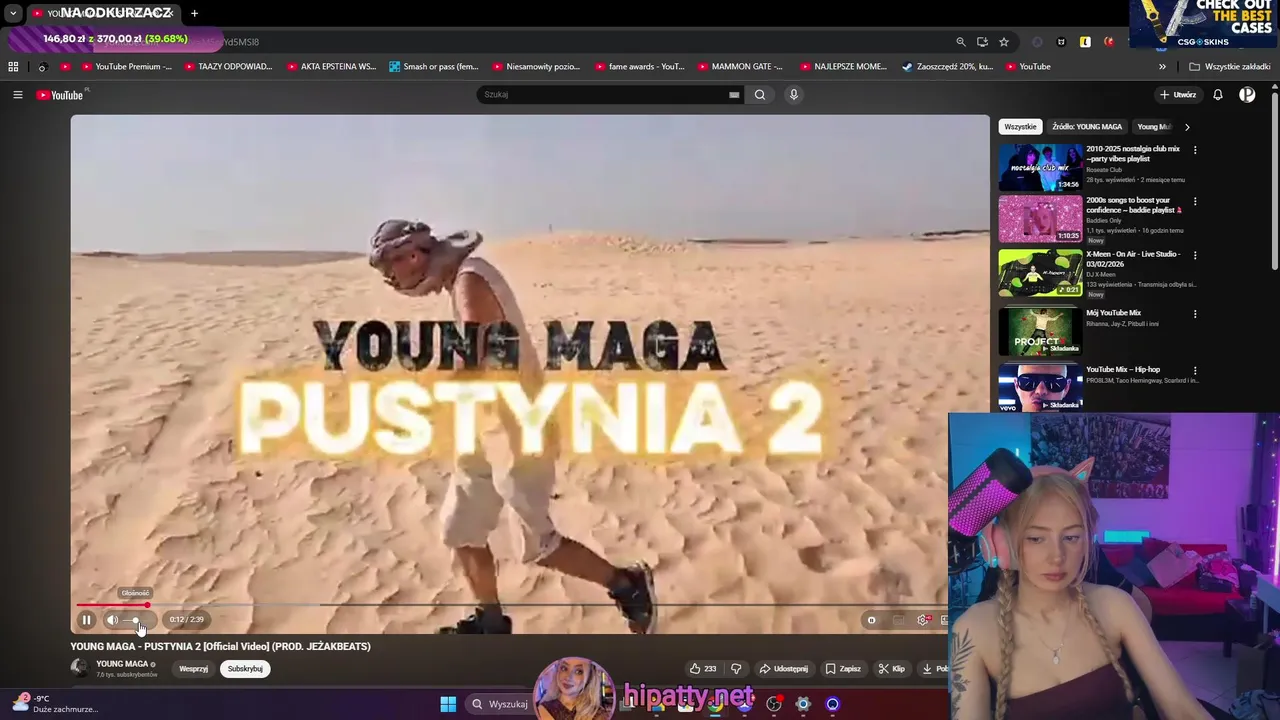Open fame awards - YouT... bookmark

tap(638, 67)
